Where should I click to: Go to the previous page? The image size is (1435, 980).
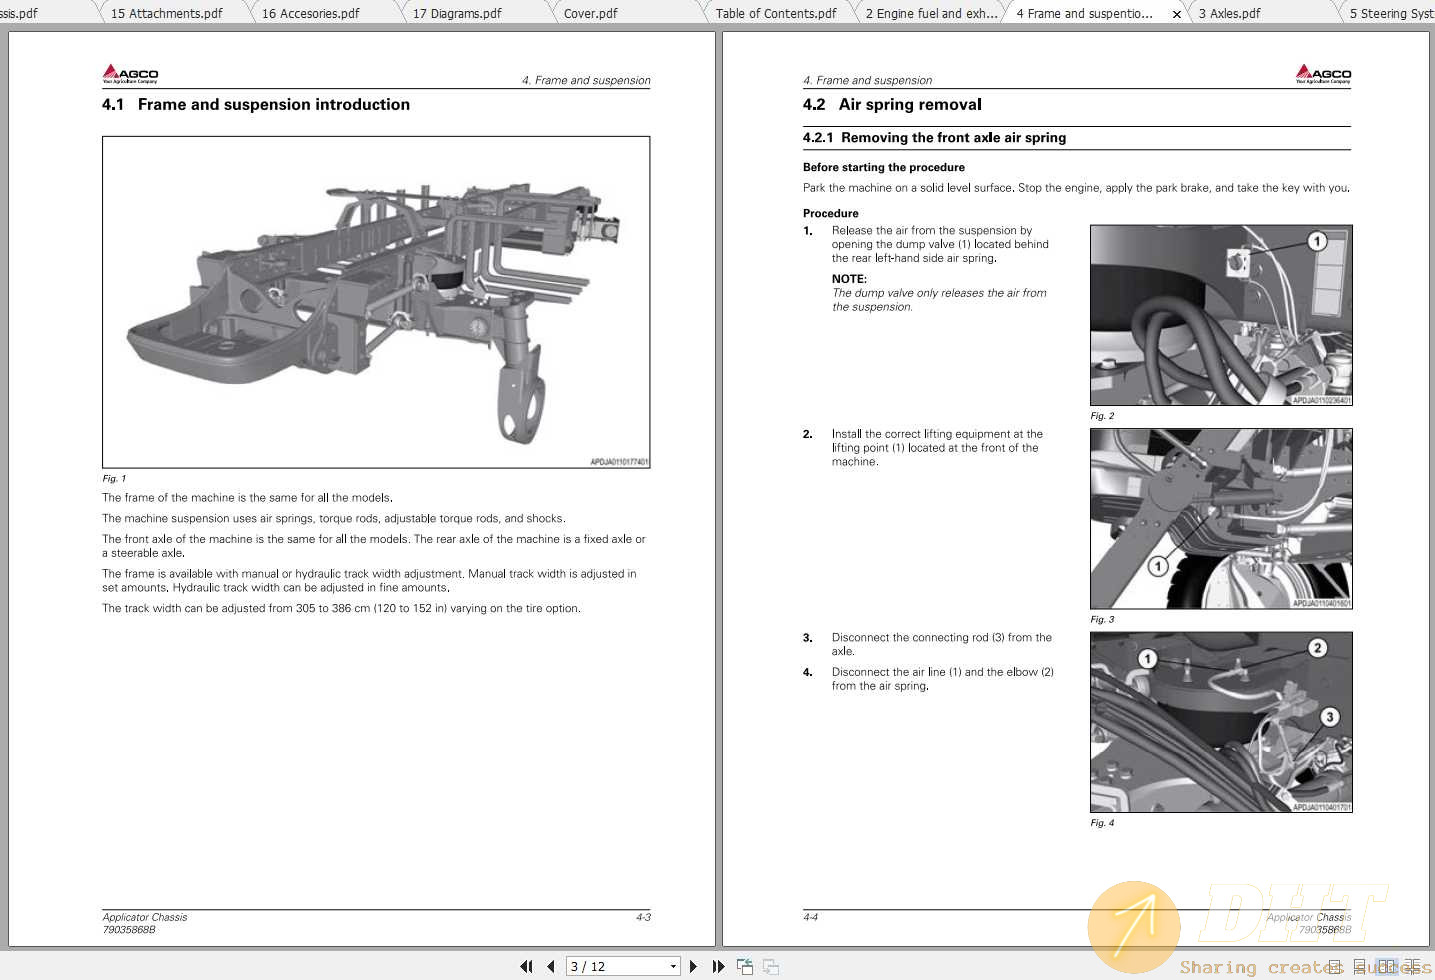[550, 966]
